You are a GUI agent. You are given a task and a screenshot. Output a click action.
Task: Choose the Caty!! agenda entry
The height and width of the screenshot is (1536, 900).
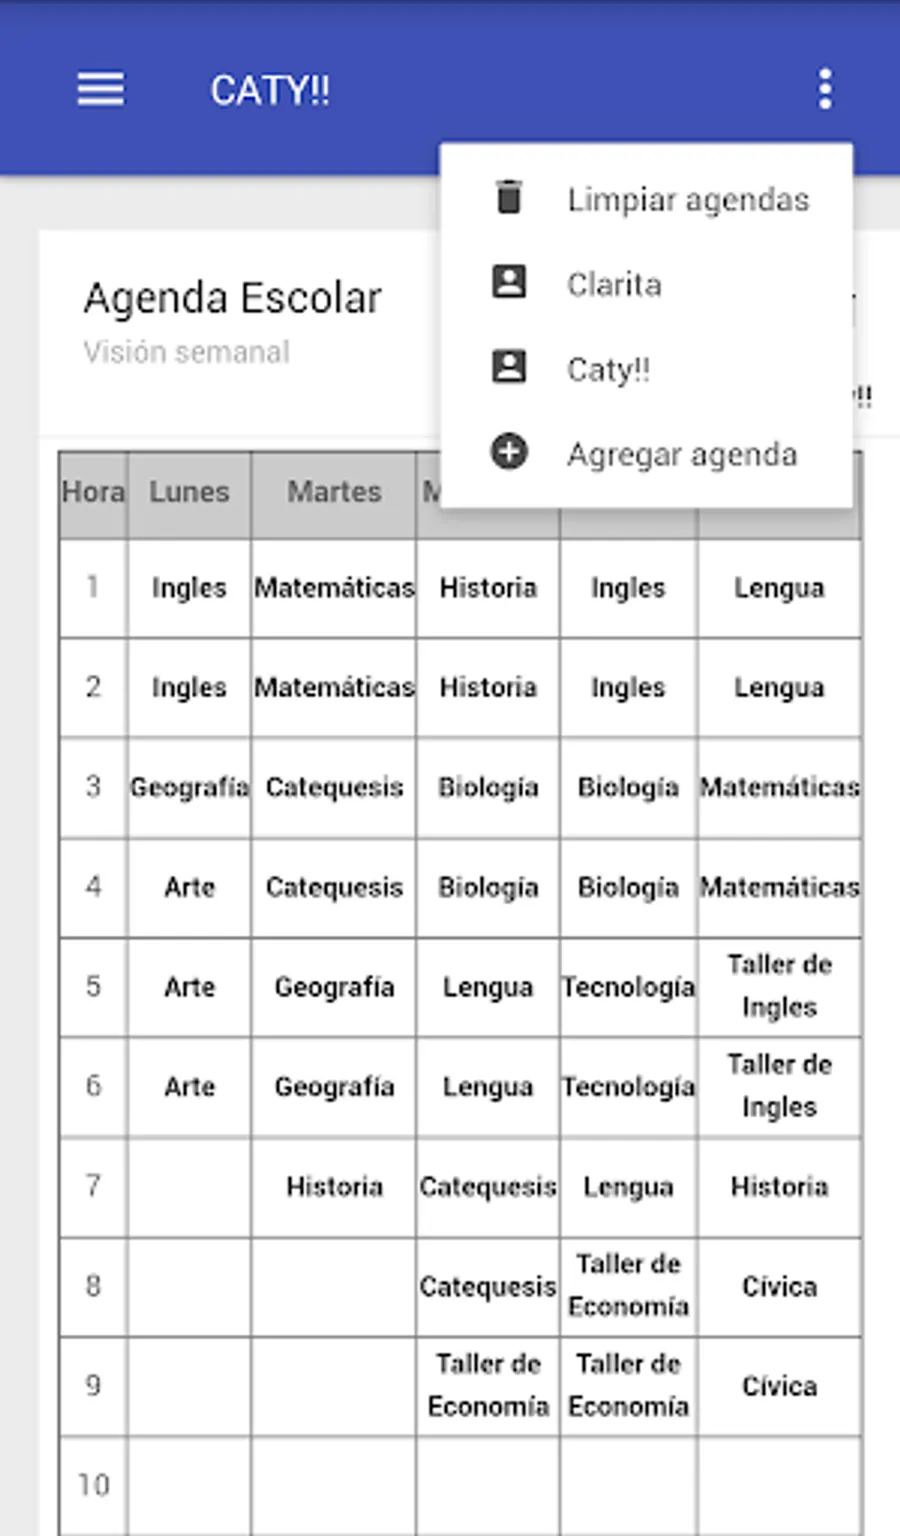coord(608,370)
